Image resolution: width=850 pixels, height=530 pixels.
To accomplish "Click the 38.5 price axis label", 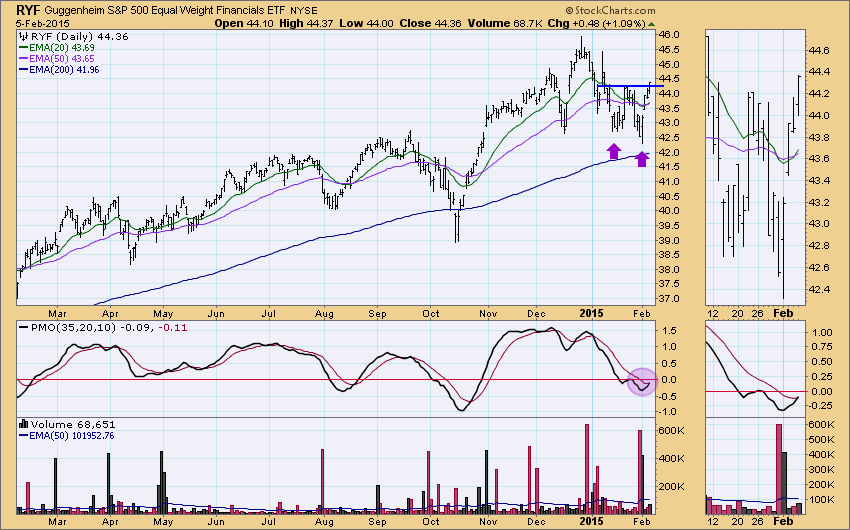I will click(668, 255).
